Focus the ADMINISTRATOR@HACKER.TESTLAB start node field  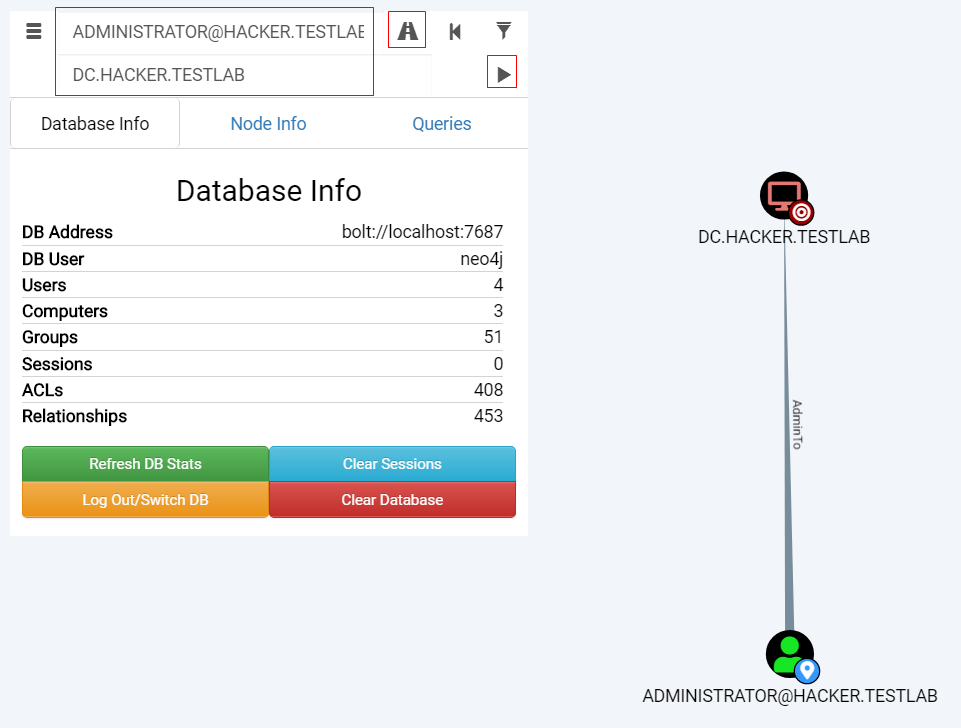[217, 32]
